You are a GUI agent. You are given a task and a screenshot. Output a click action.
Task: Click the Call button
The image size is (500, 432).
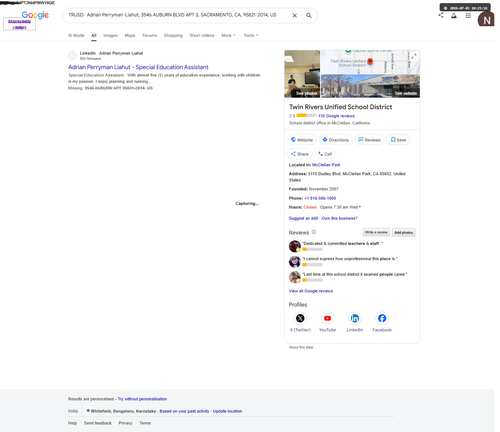click(x=325, y=154)
